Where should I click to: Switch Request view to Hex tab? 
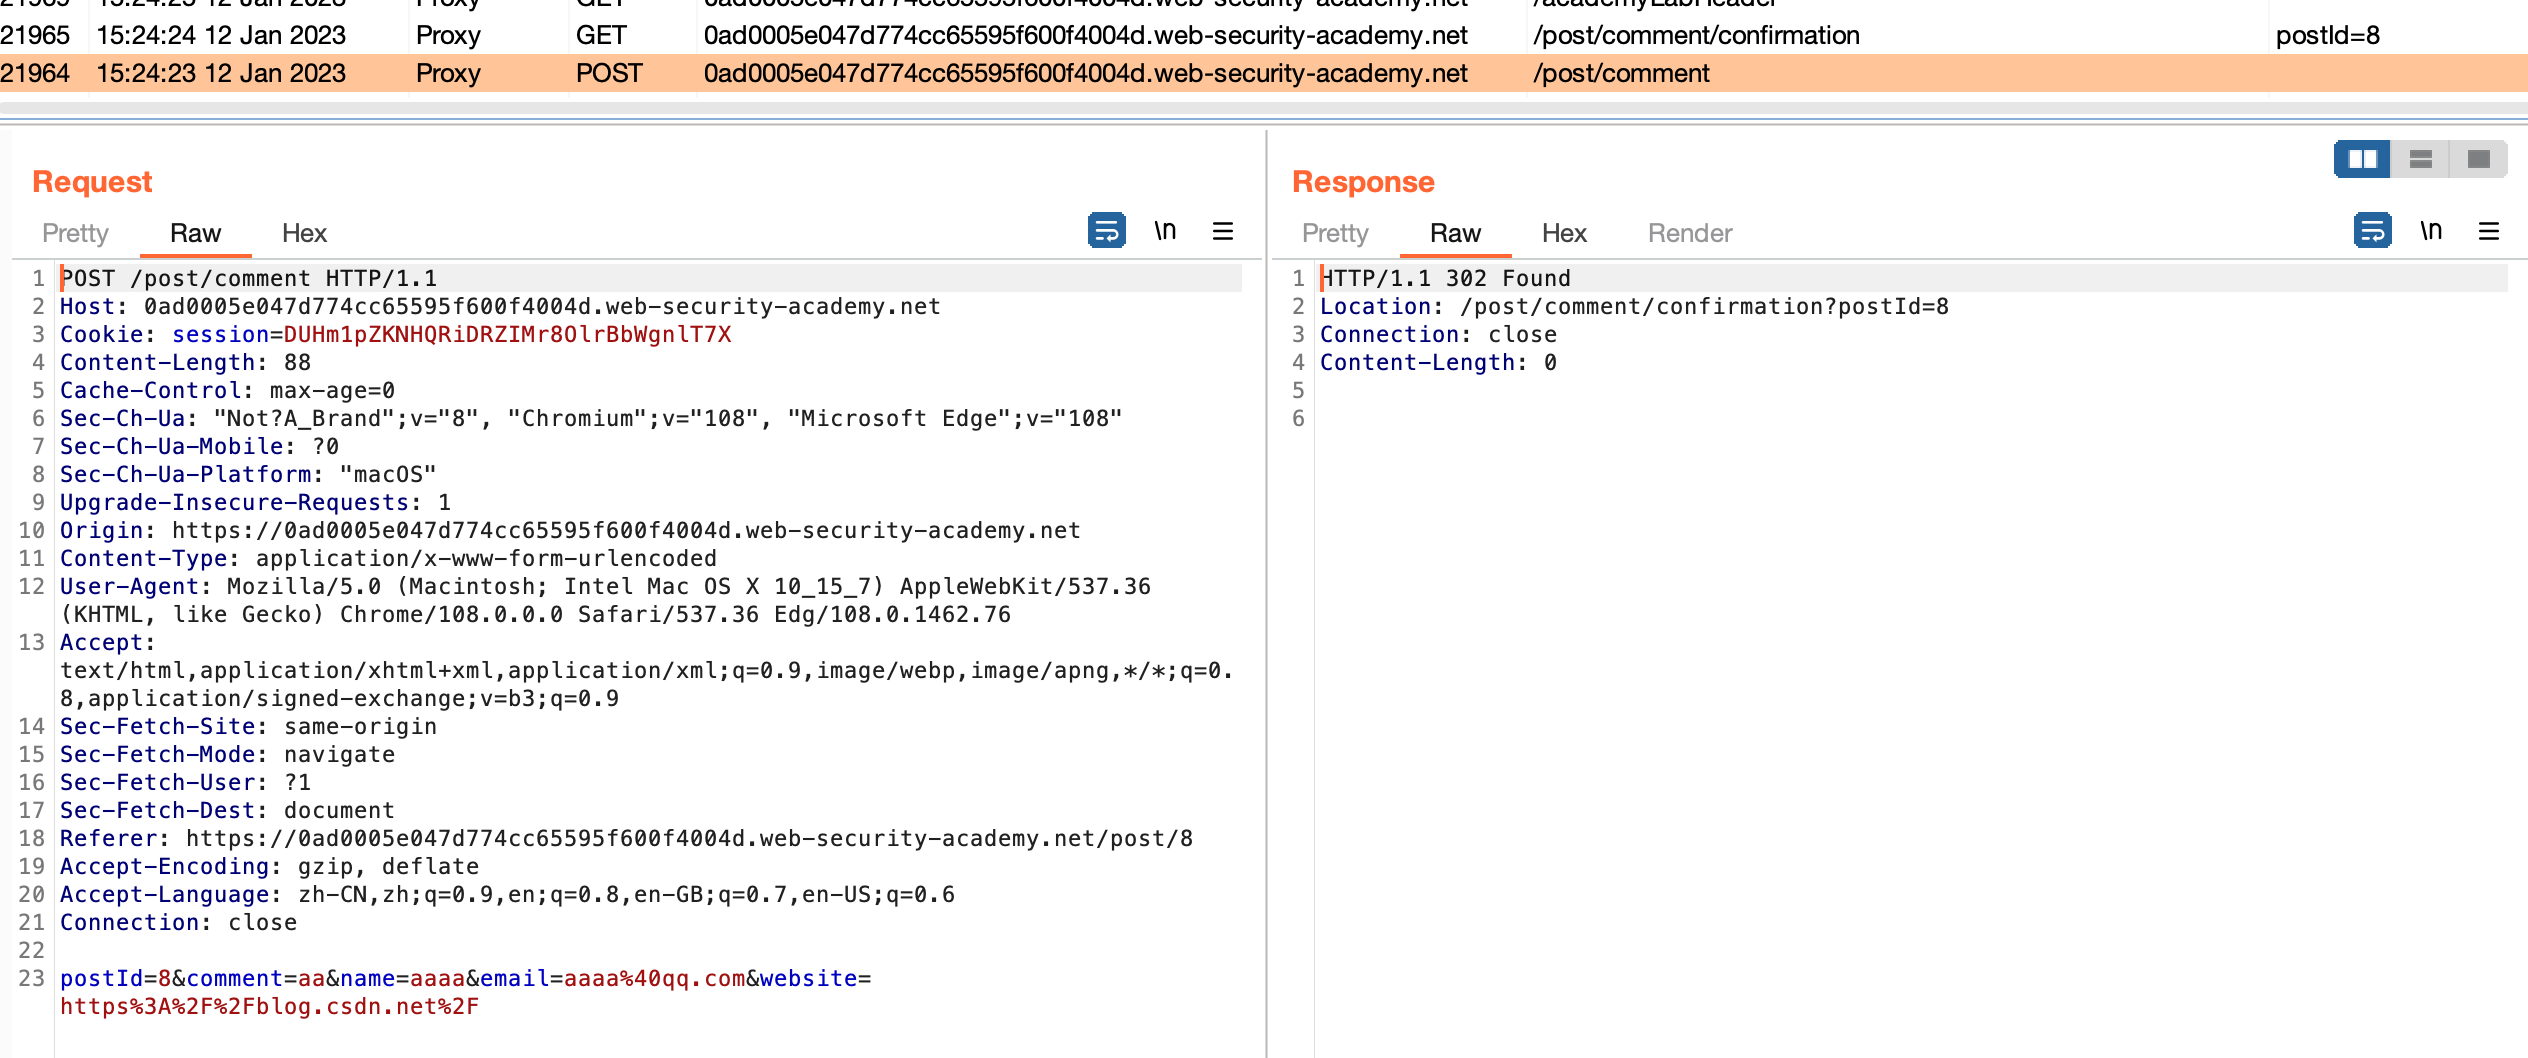304,233
